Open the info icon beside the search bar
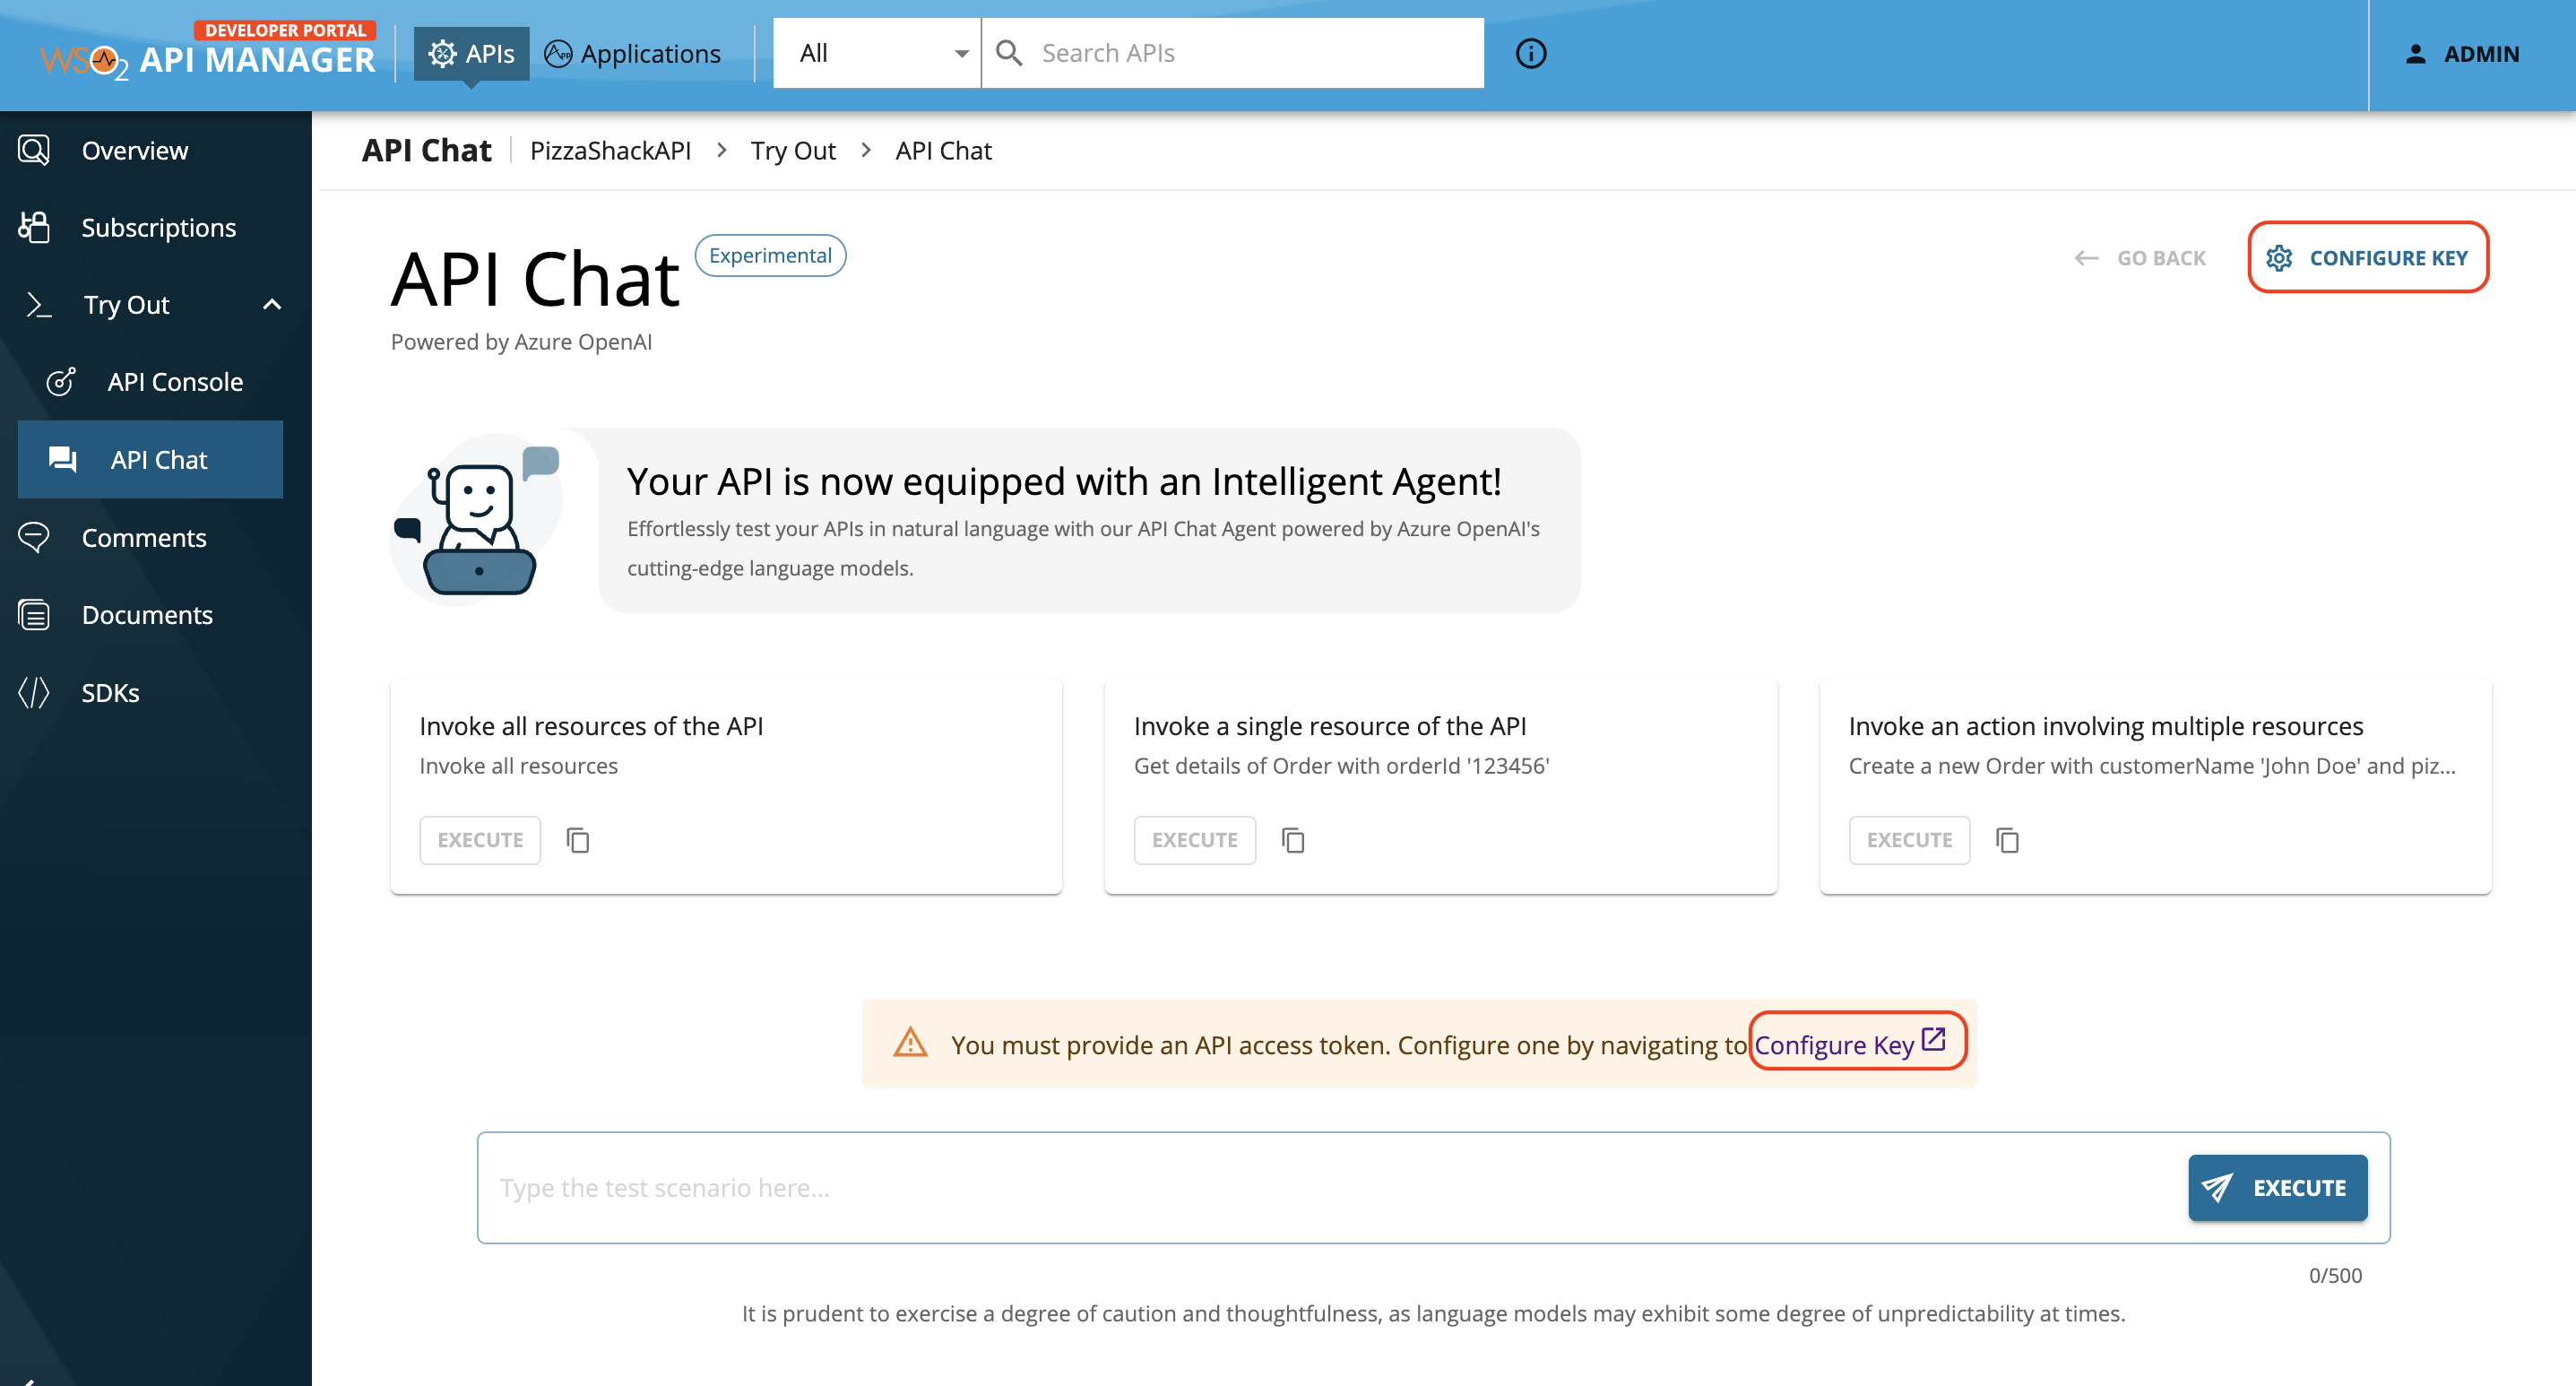 coord(1529,54)
